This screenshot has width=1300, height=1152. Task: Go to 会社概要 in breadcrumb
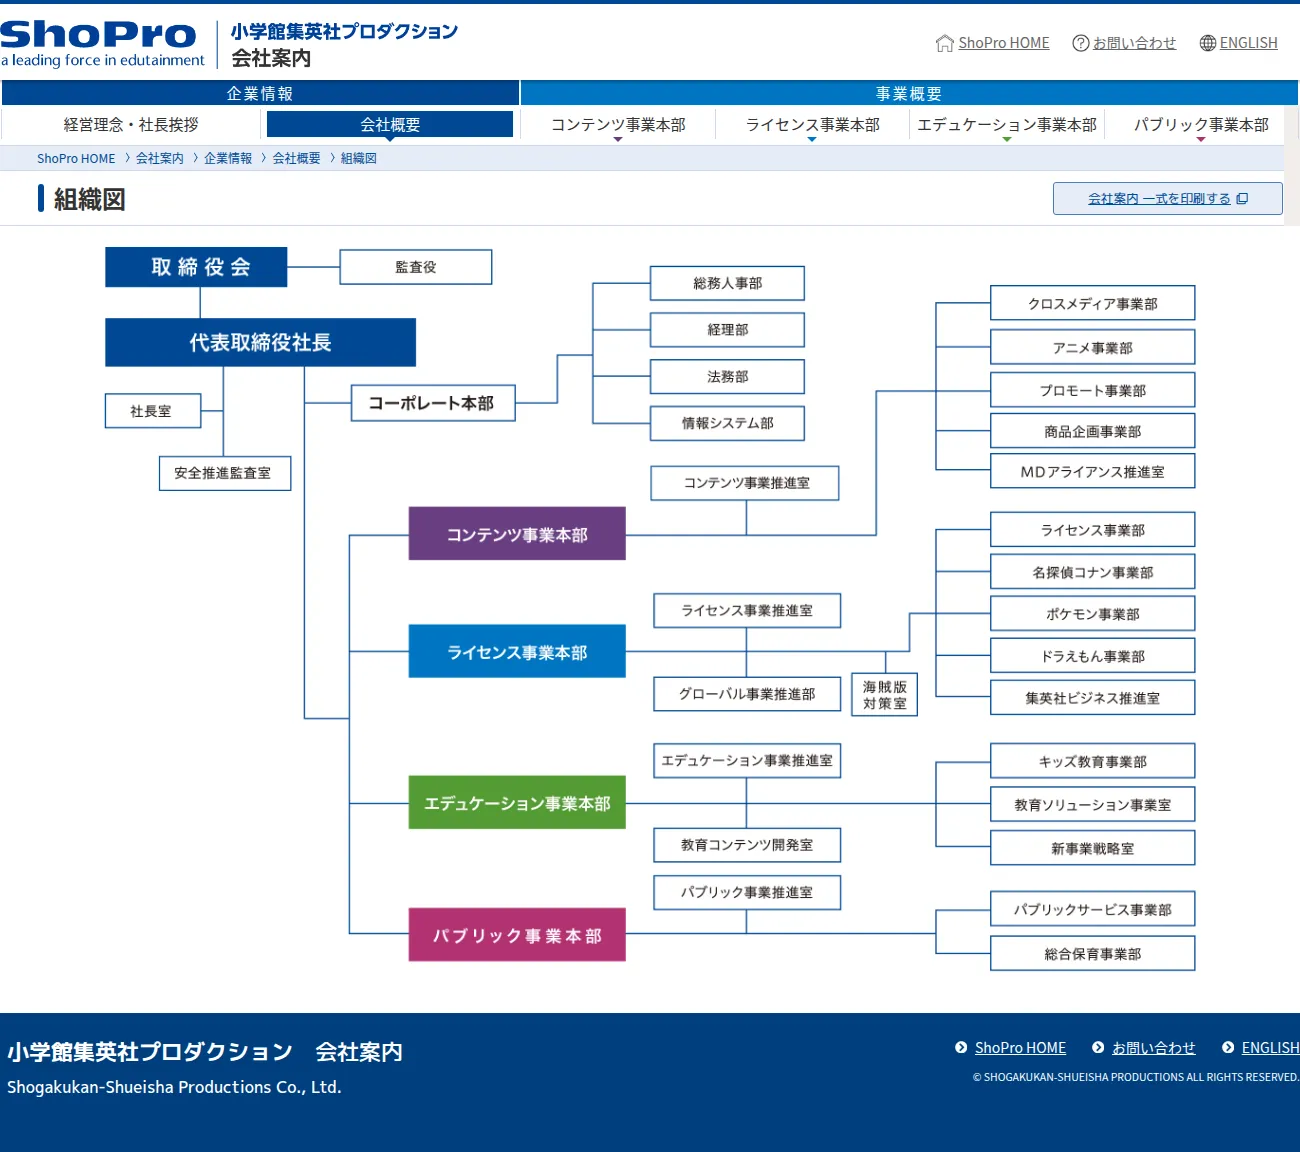pyautogui.click(x=297, y=158)
